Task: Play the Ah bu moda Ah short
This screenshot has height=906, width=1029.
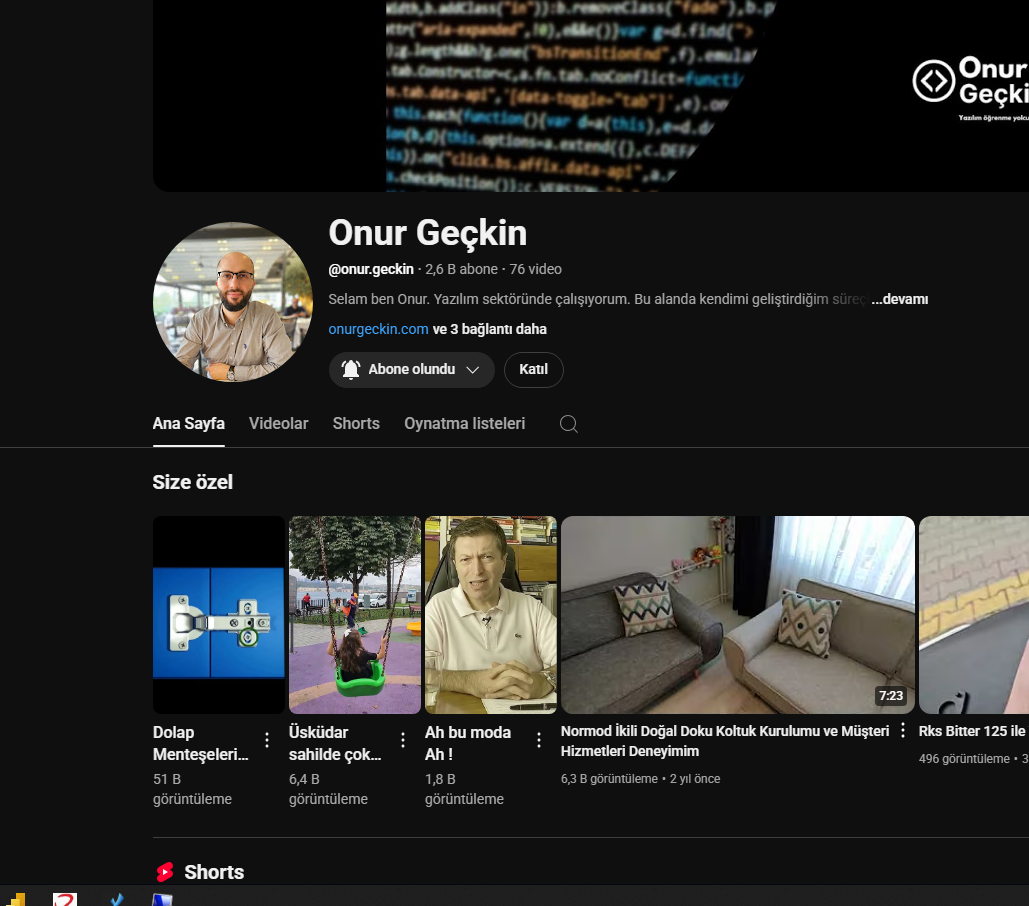Action: click(490, 615)
